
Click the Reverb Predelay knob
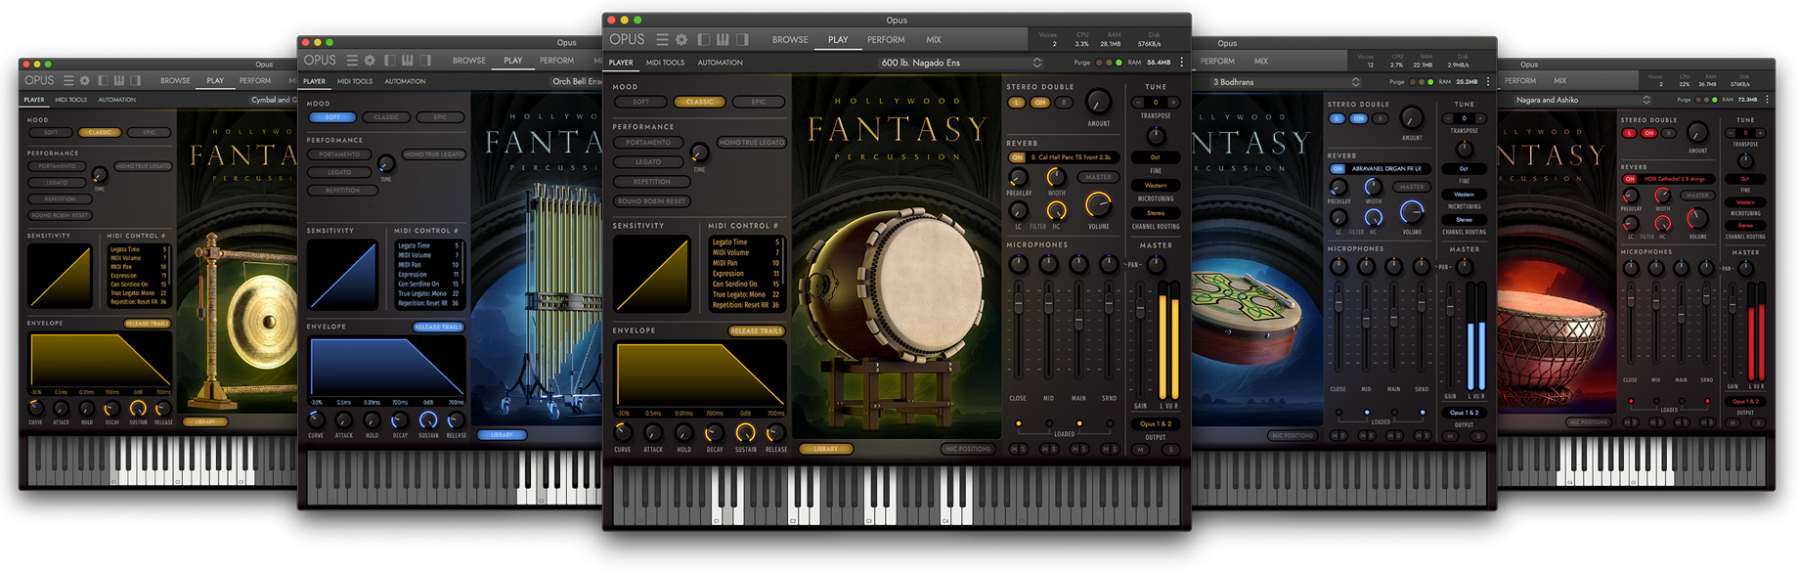[x=1018, y=177]
